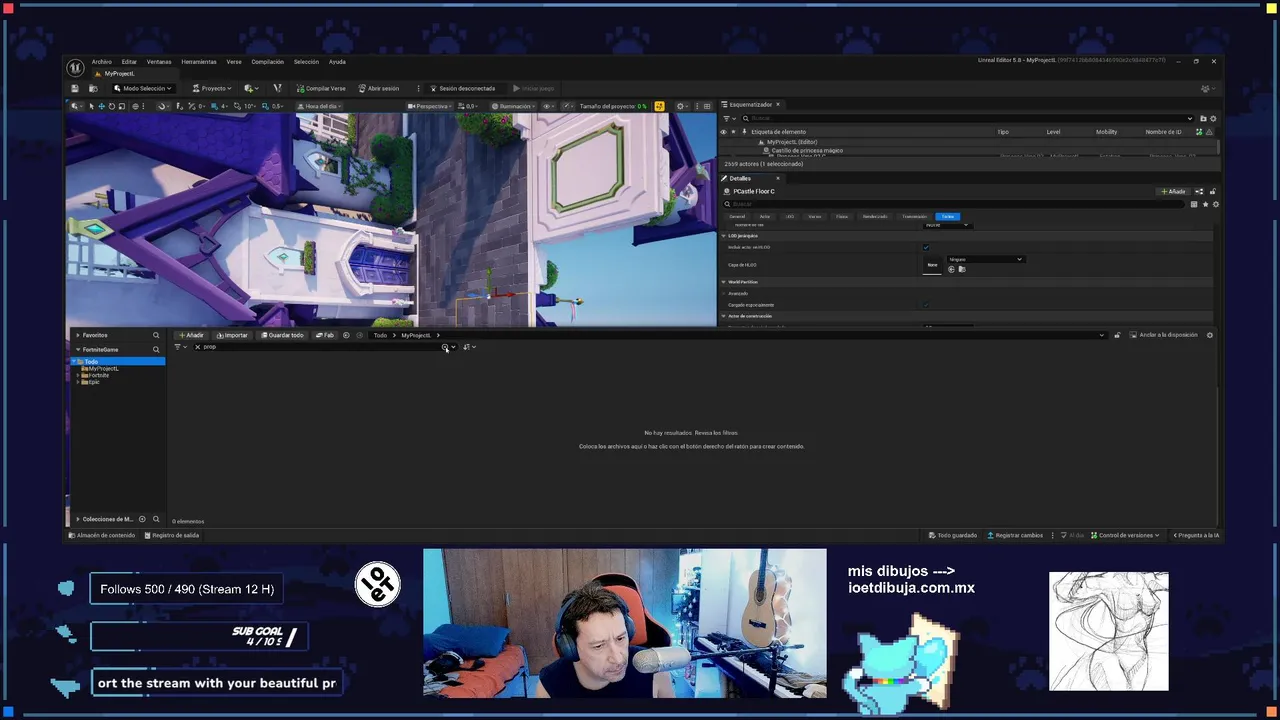Open the 'Hora del día' dropdown

(x=319, y=106)
